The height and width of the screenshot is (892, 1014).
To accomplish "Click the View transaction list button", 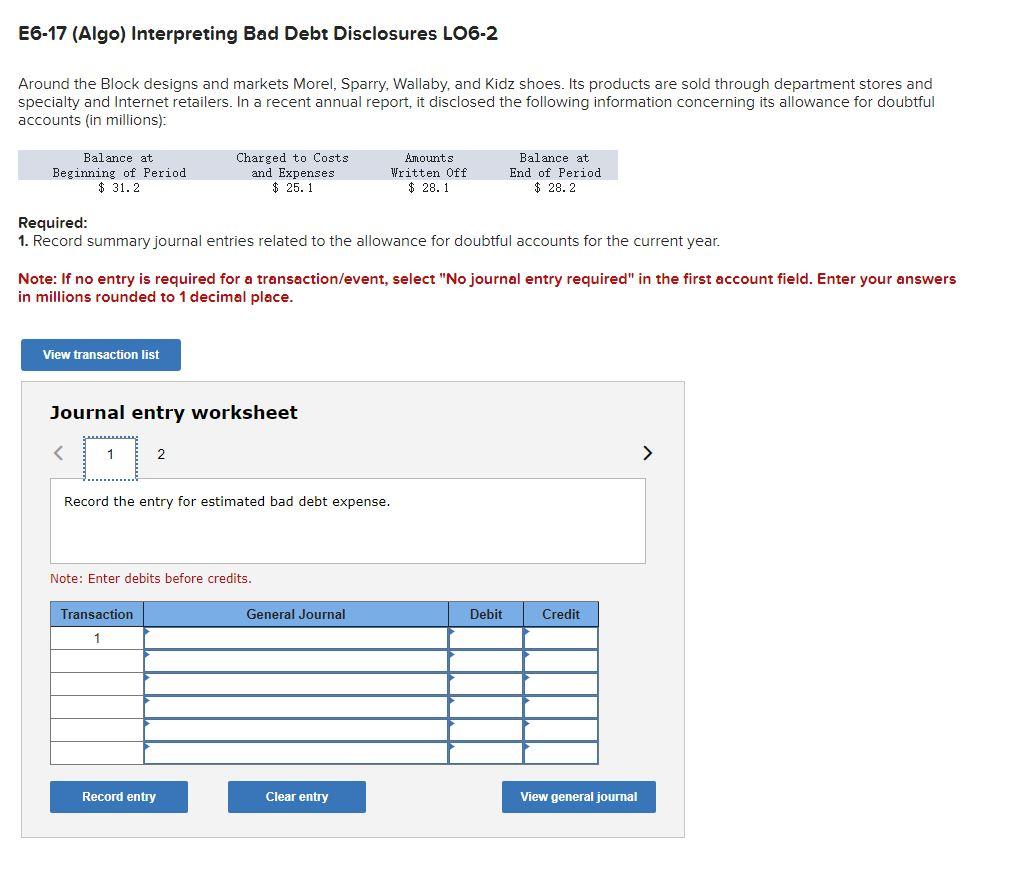I will click(x=100, y=355).
